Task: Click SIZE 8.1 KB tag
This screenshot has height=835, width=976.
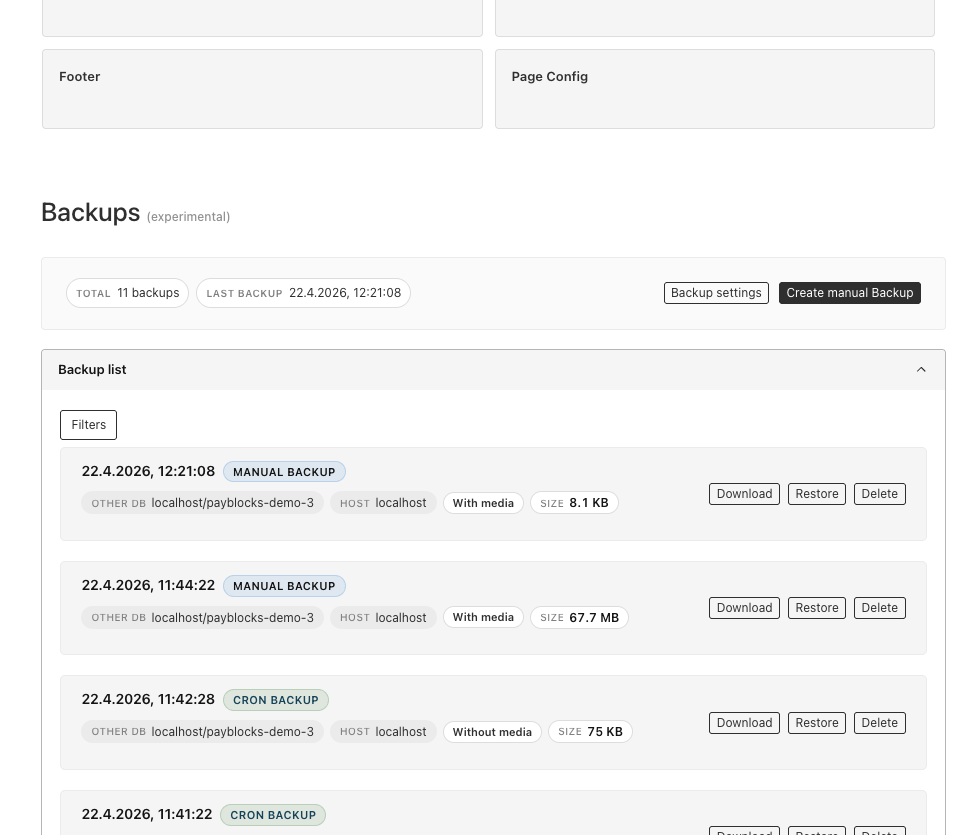Action: tap(574, 503)
